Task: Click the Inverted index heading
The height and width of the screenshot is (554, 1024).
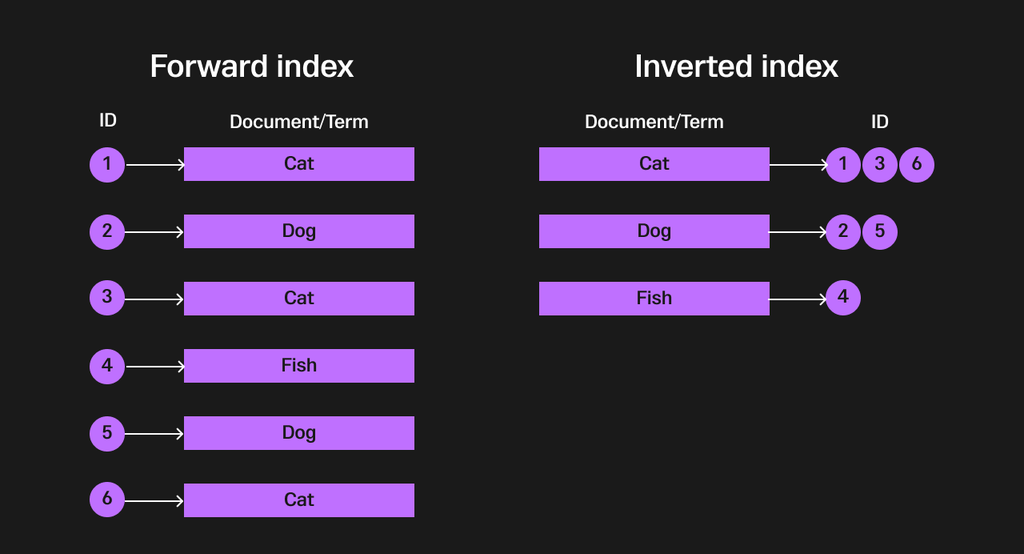Action: pyautogui.click(x=736, y=67)
